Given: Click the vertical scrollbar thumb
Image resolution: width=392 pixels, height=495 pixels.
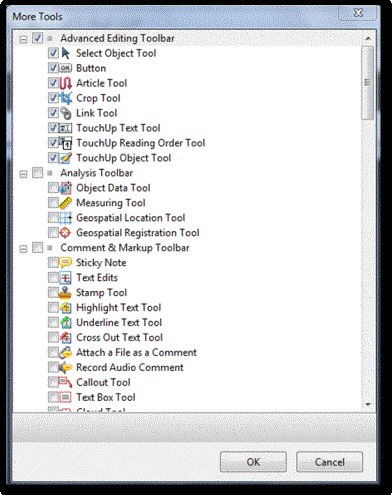Looking at the screenshot, I should [368, 83].
